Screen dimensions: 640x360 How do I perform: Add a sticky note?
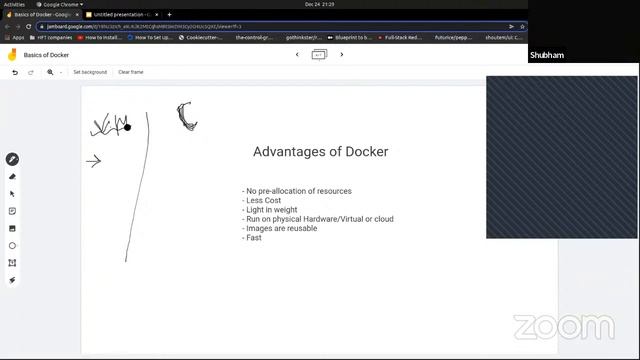[x=12, y=211]
